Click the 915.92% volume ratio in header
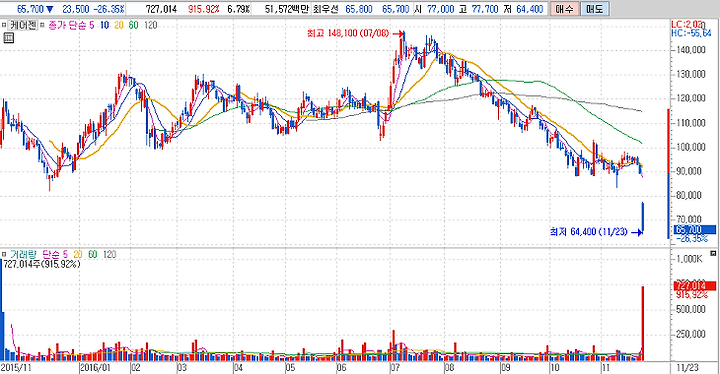Viewport: 720px width, 374px height. [203, 9]
